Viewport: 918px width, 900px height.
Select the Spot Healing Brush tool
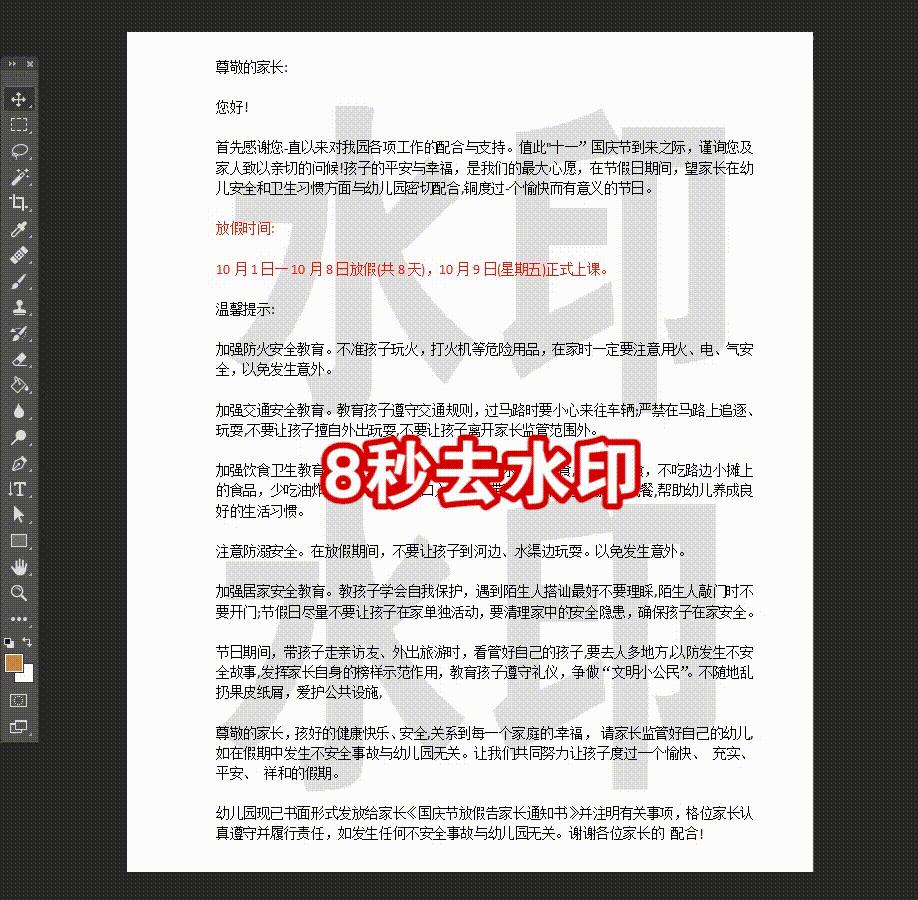pos(18,256)
